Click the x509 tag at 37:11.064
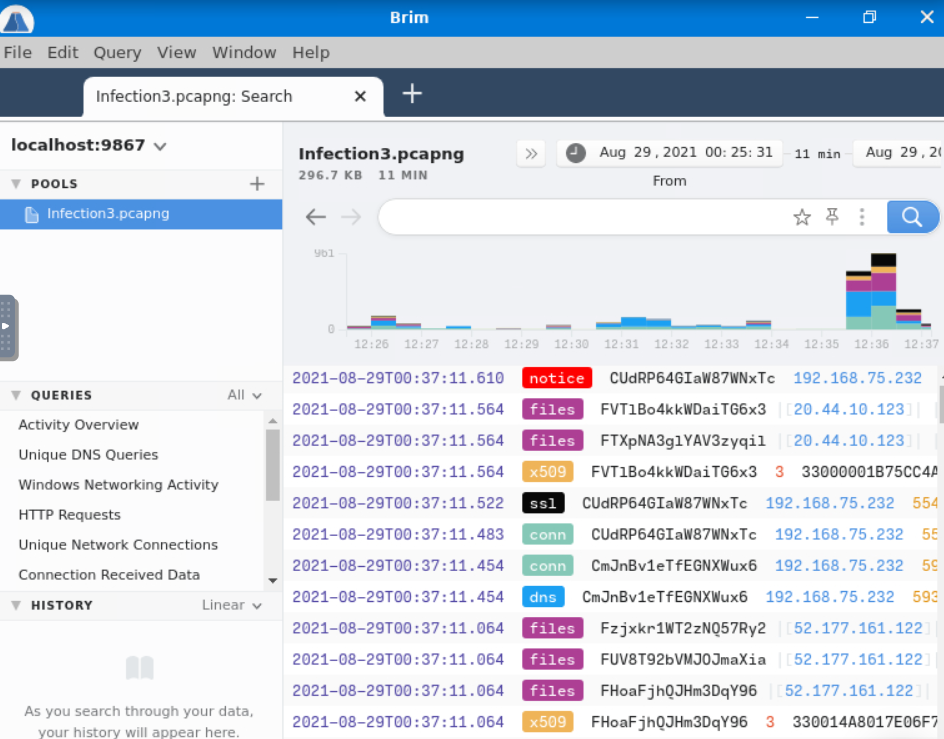944x739 pixels. [x=548, y=722]
